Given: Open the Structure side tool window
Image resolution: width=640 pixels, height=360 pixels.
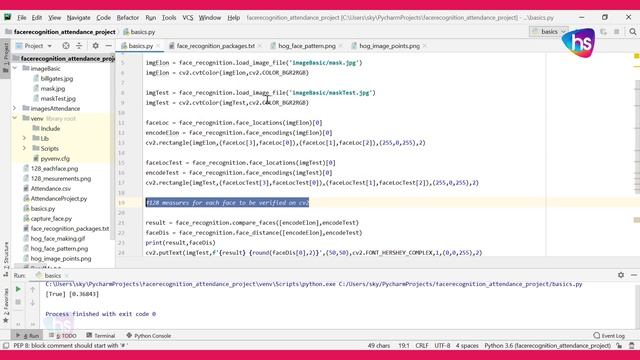Looking at the screenshot, I should pos(6,259).
